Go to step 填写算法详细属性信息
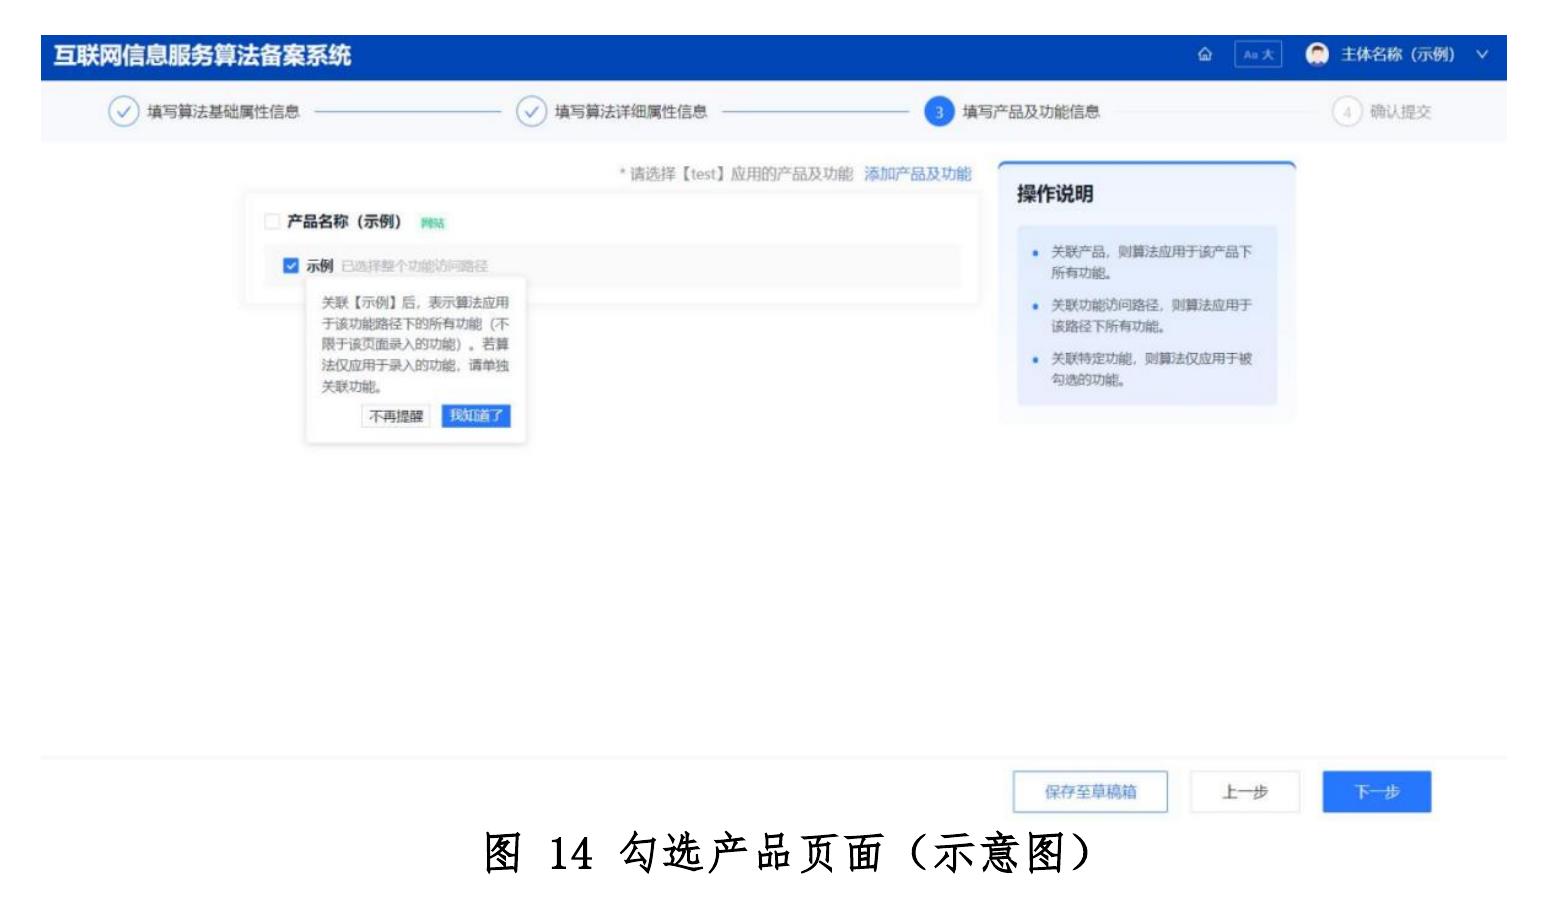Image resolution: width=1562 pixels, height=916 pixels. [631, 111]
